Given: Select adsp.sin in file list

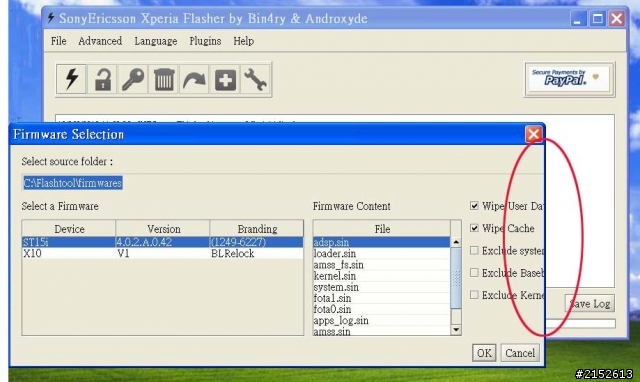Looking at the screenshot, I should tap(382, 242).
